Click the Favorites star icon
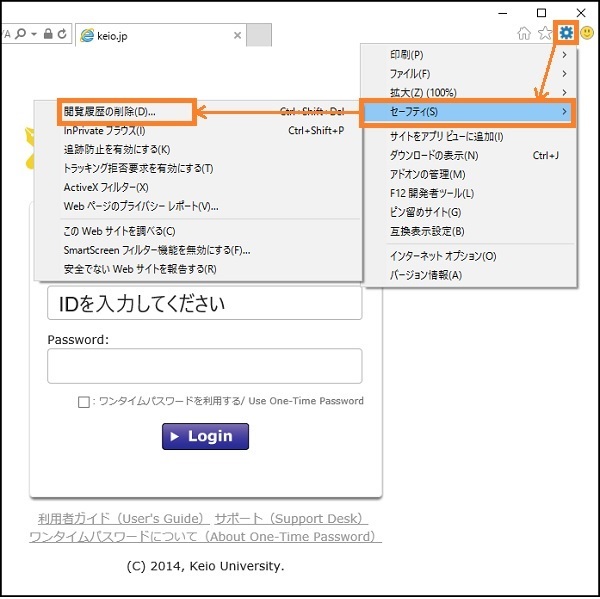 [x=545, y=34]
